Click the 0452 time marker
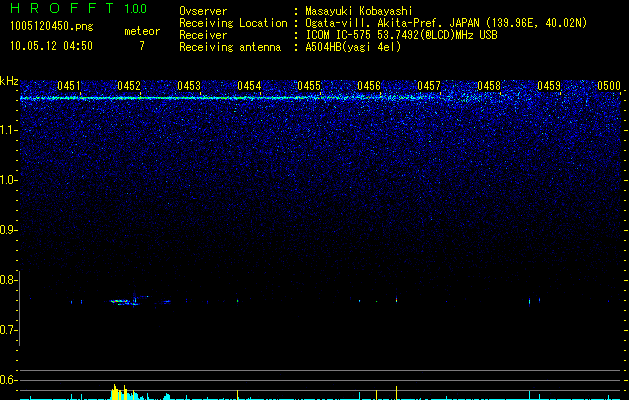 [x=129, y=85]
